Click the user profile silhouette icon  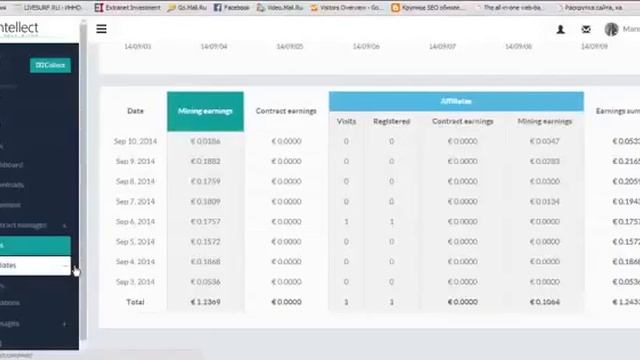[560, 29]
